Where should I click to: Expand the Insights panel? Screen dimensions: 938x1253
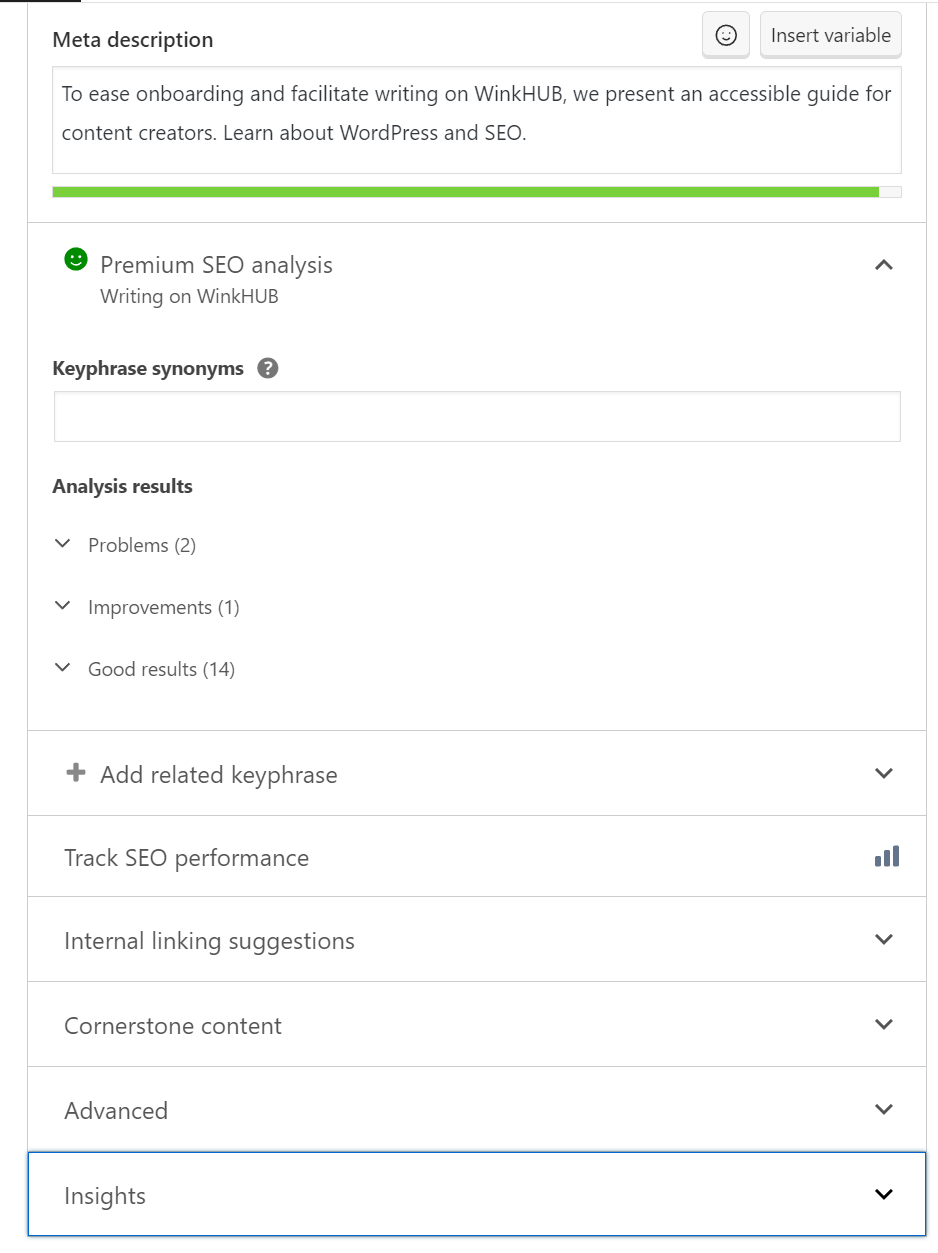477,1194
